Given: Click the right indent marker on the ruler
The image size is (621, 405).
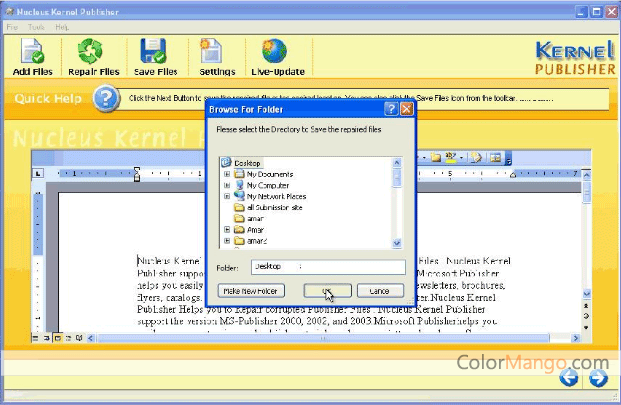Looking at the screenshot, I should coord(513,174).
